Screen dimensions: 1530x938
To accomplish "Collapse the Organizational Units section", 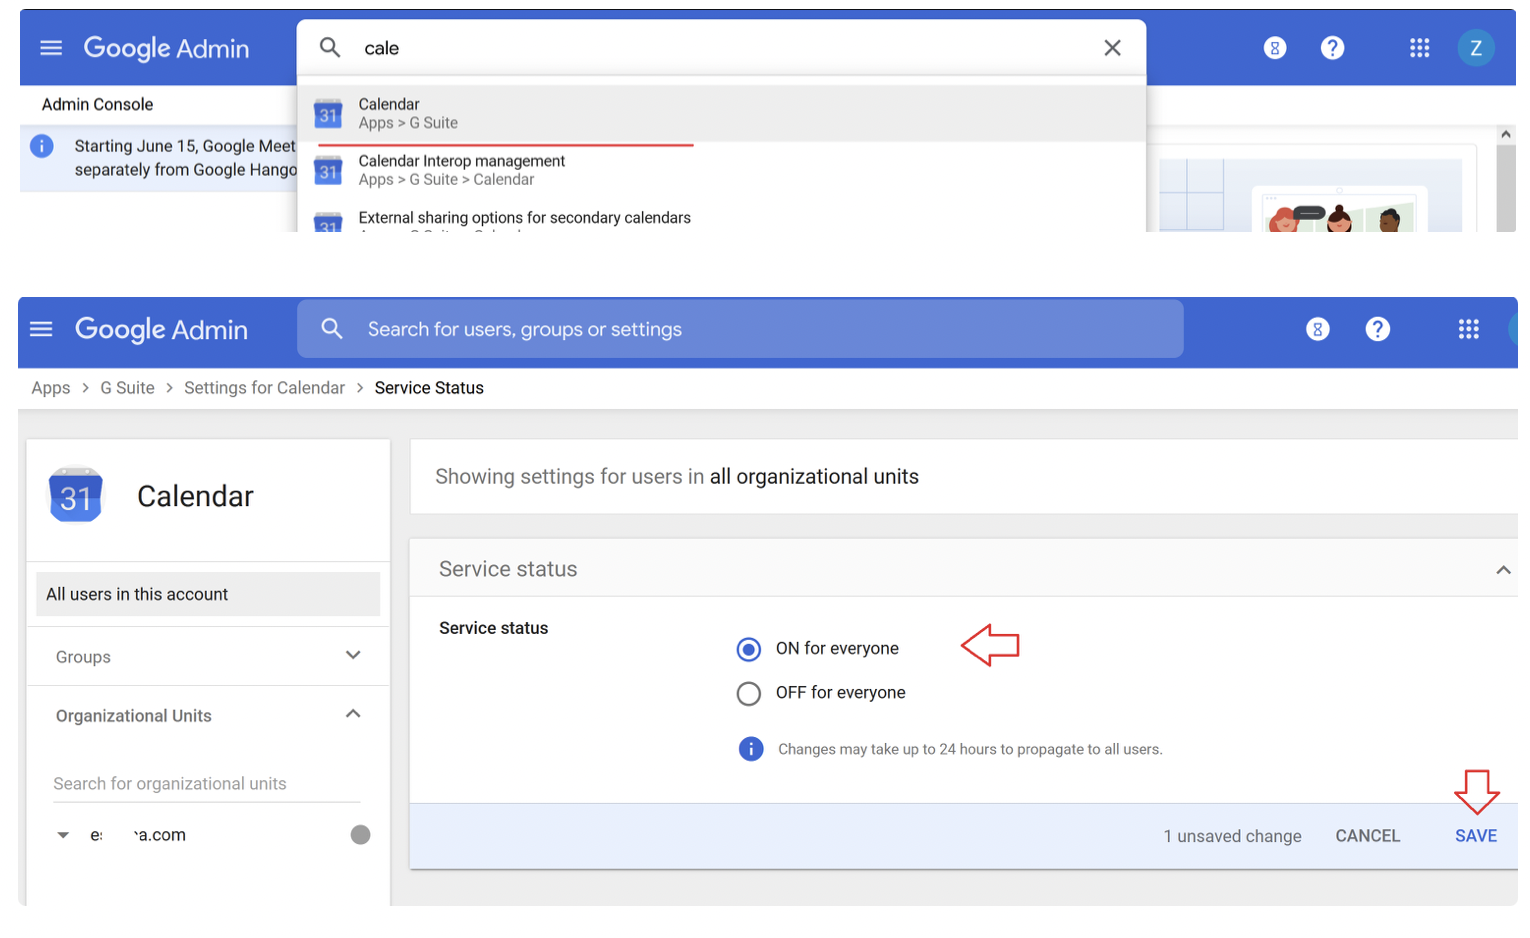I will [352, 714].
